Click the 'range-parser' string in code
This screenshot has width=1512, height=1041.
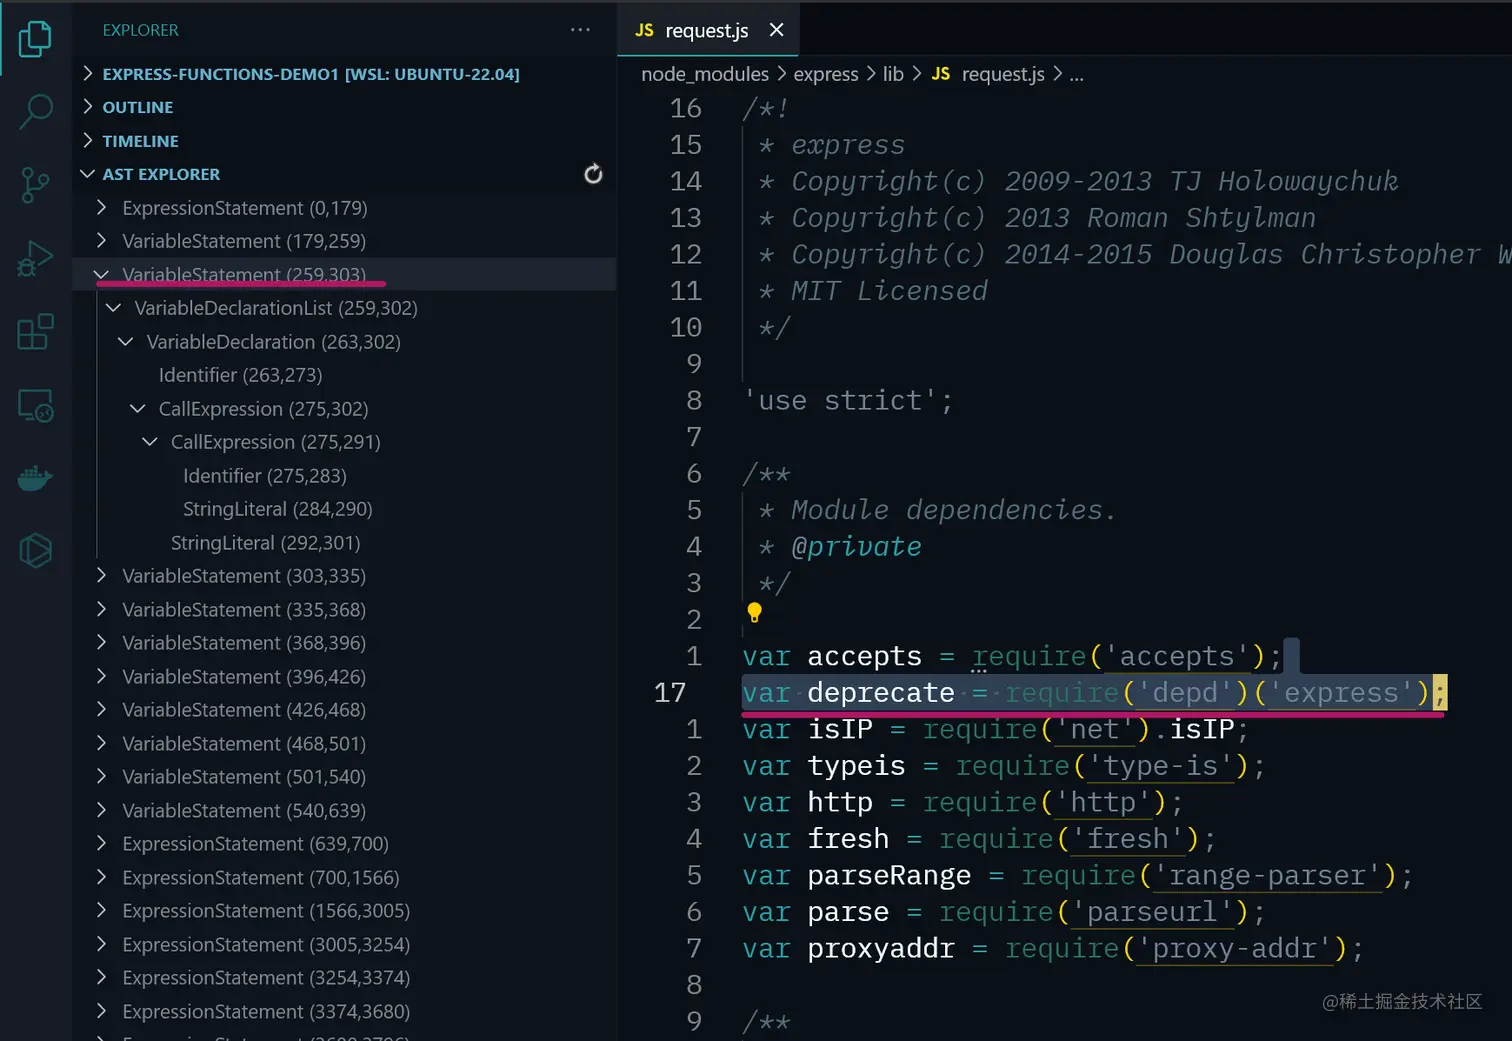(1267, 876)
